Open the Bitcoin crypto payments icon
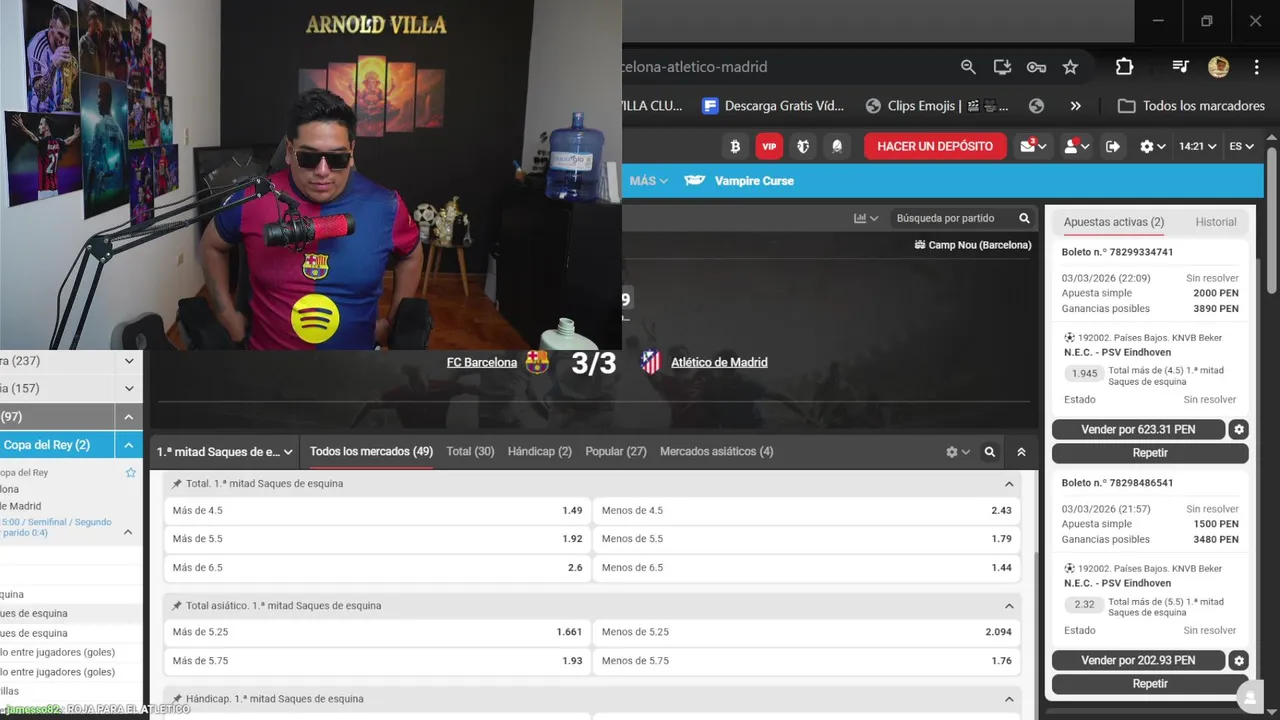Viewport: 1280px width, 720px height. (735, 146)
